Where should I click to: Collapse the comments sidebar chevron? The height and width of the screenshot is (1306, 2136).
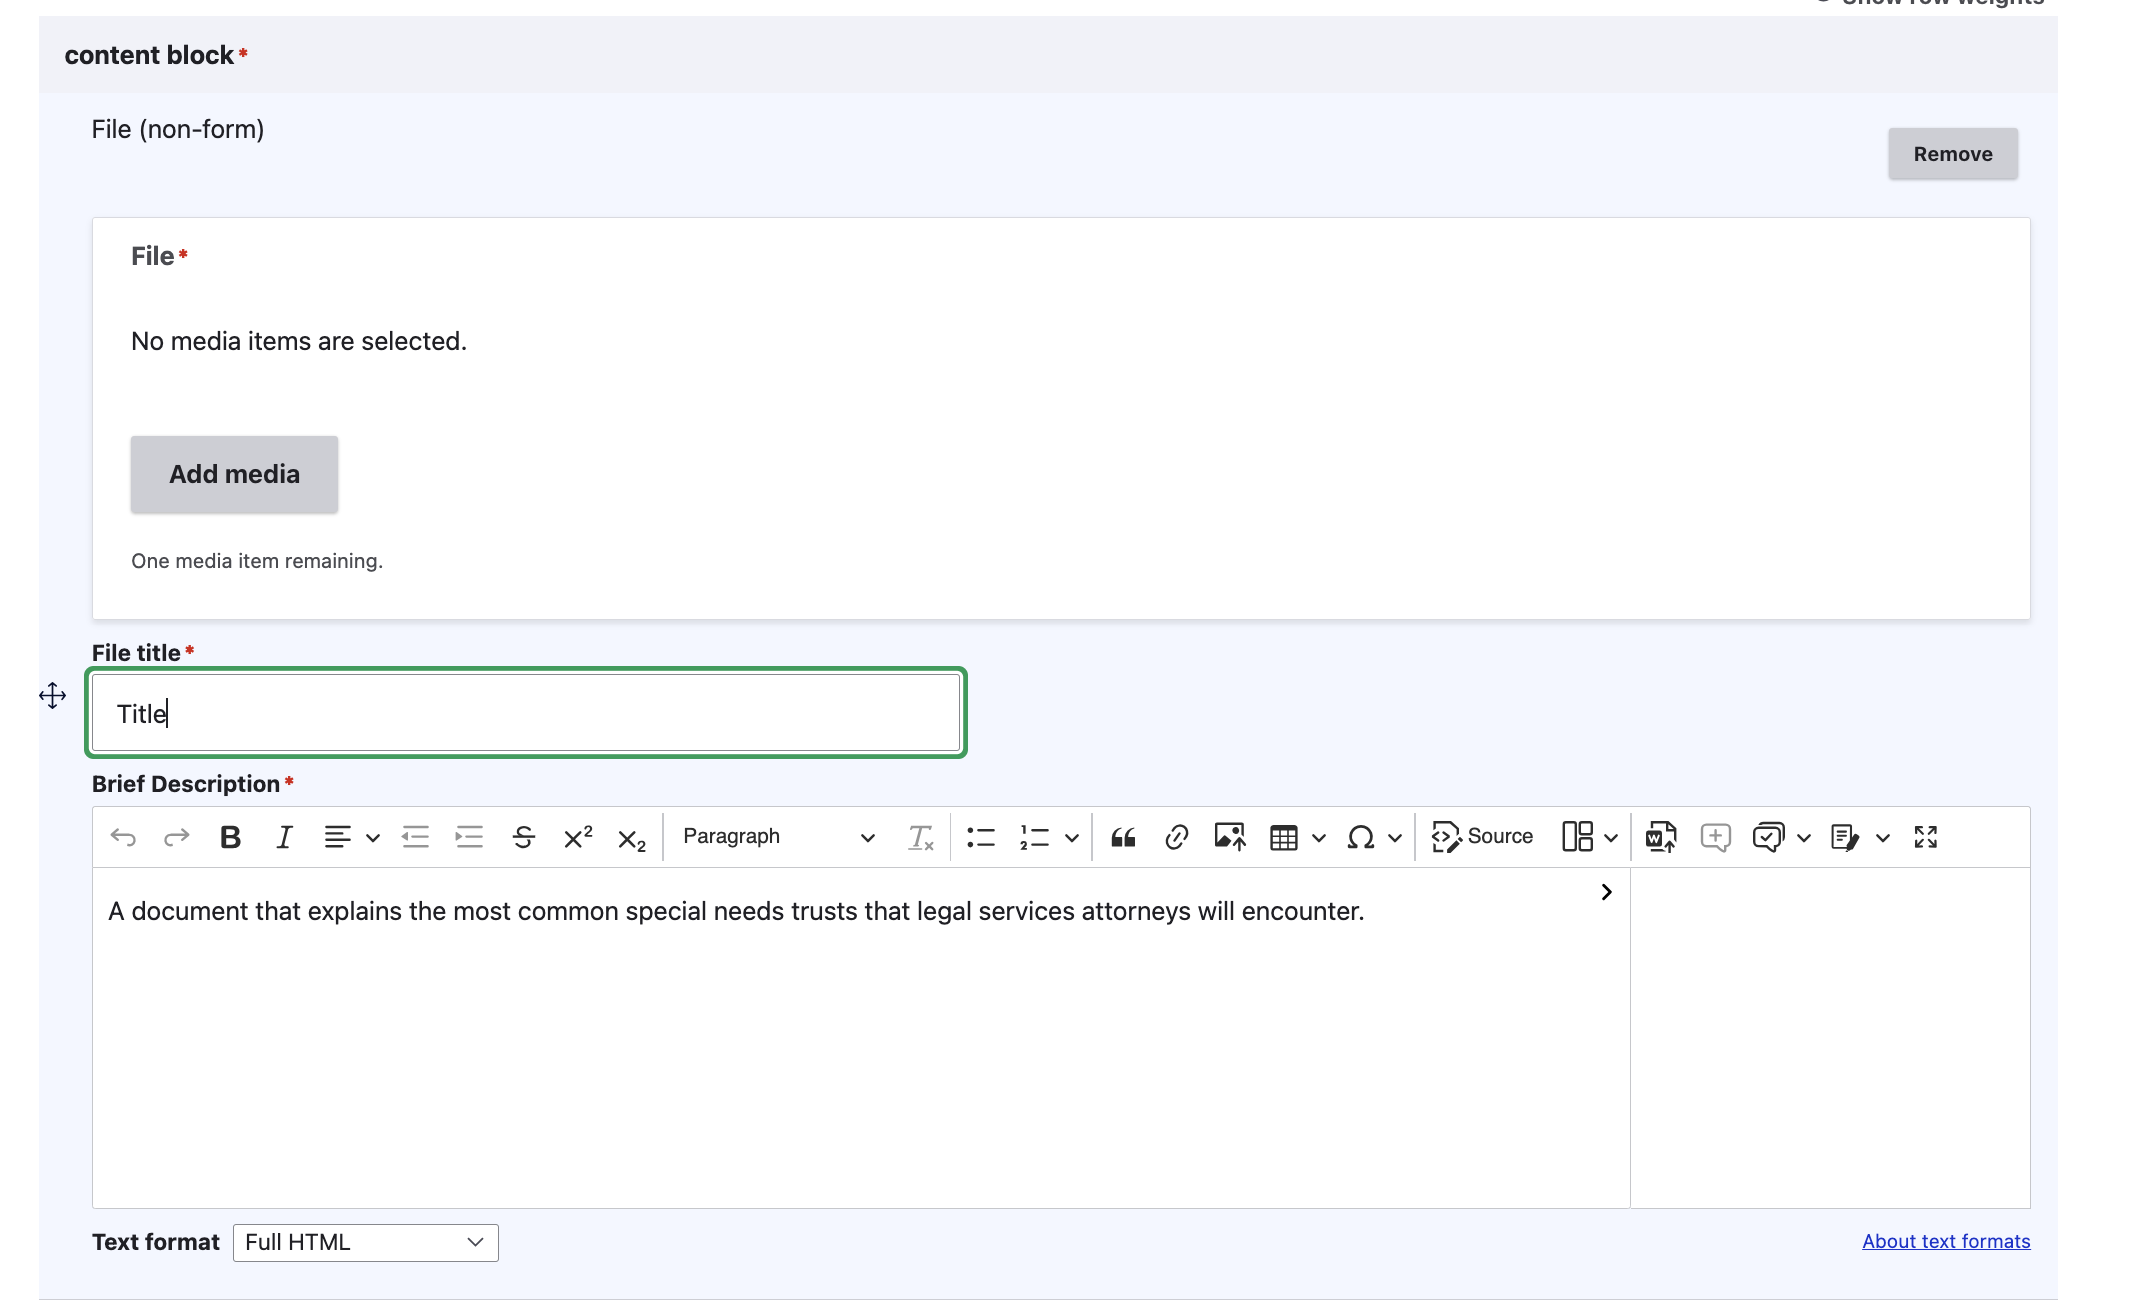click(x=1606, y=892)
